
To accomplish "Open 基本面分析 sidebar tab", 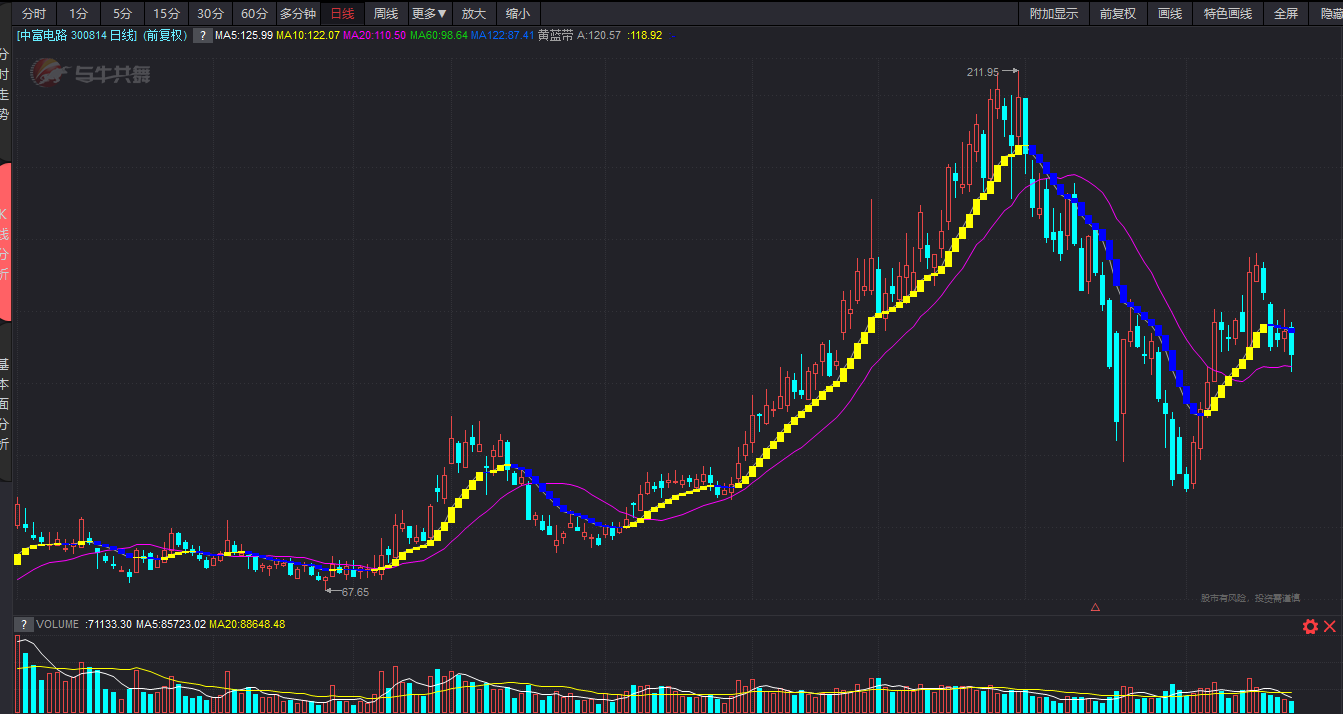I will tap(5, 404).
